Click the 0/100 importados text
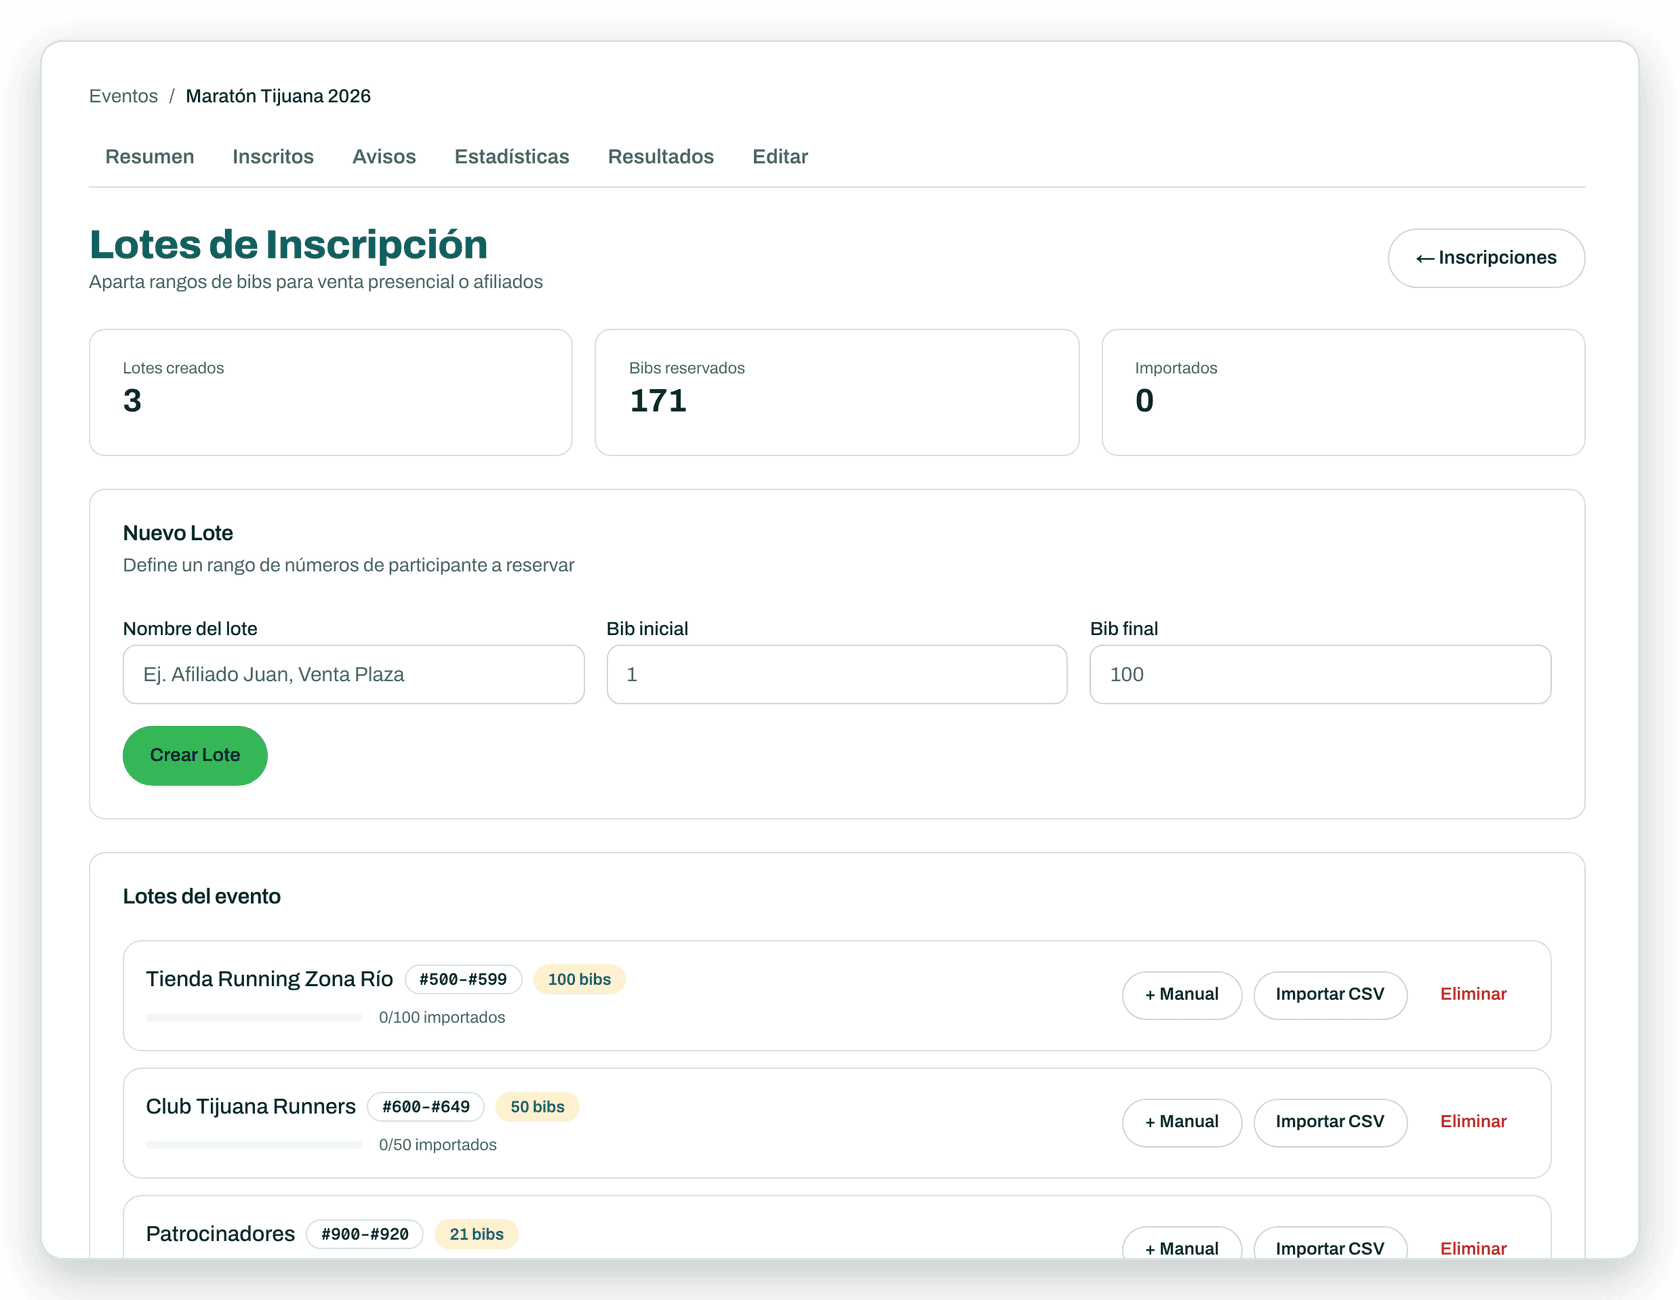This screenshot has height=1300, width=1680. 442,1018
